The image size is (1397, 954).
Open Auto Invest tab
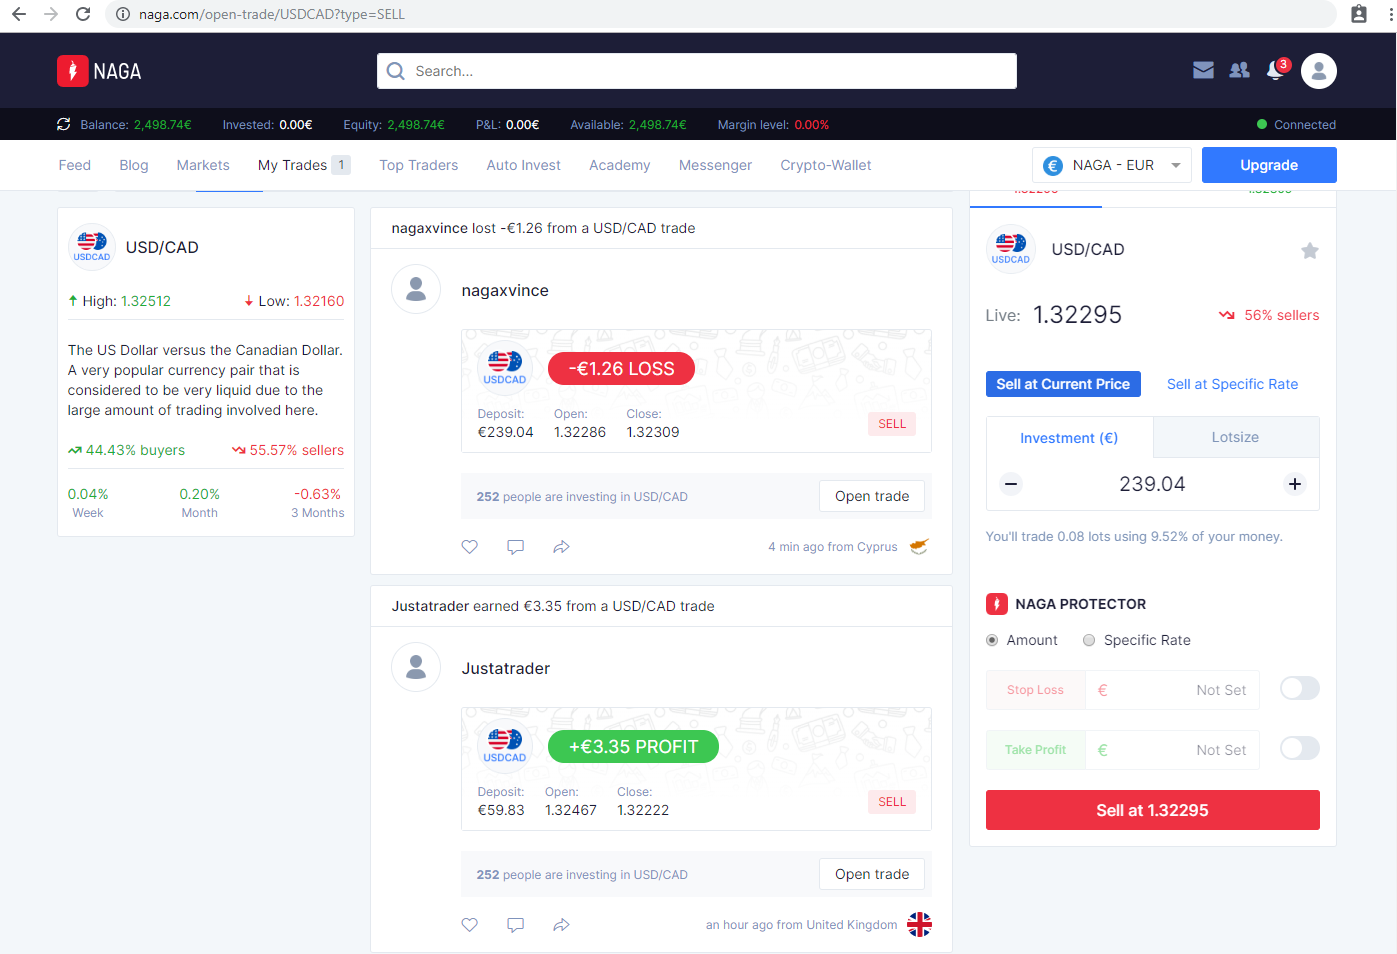pyautogui.click(x=524, y=165)
